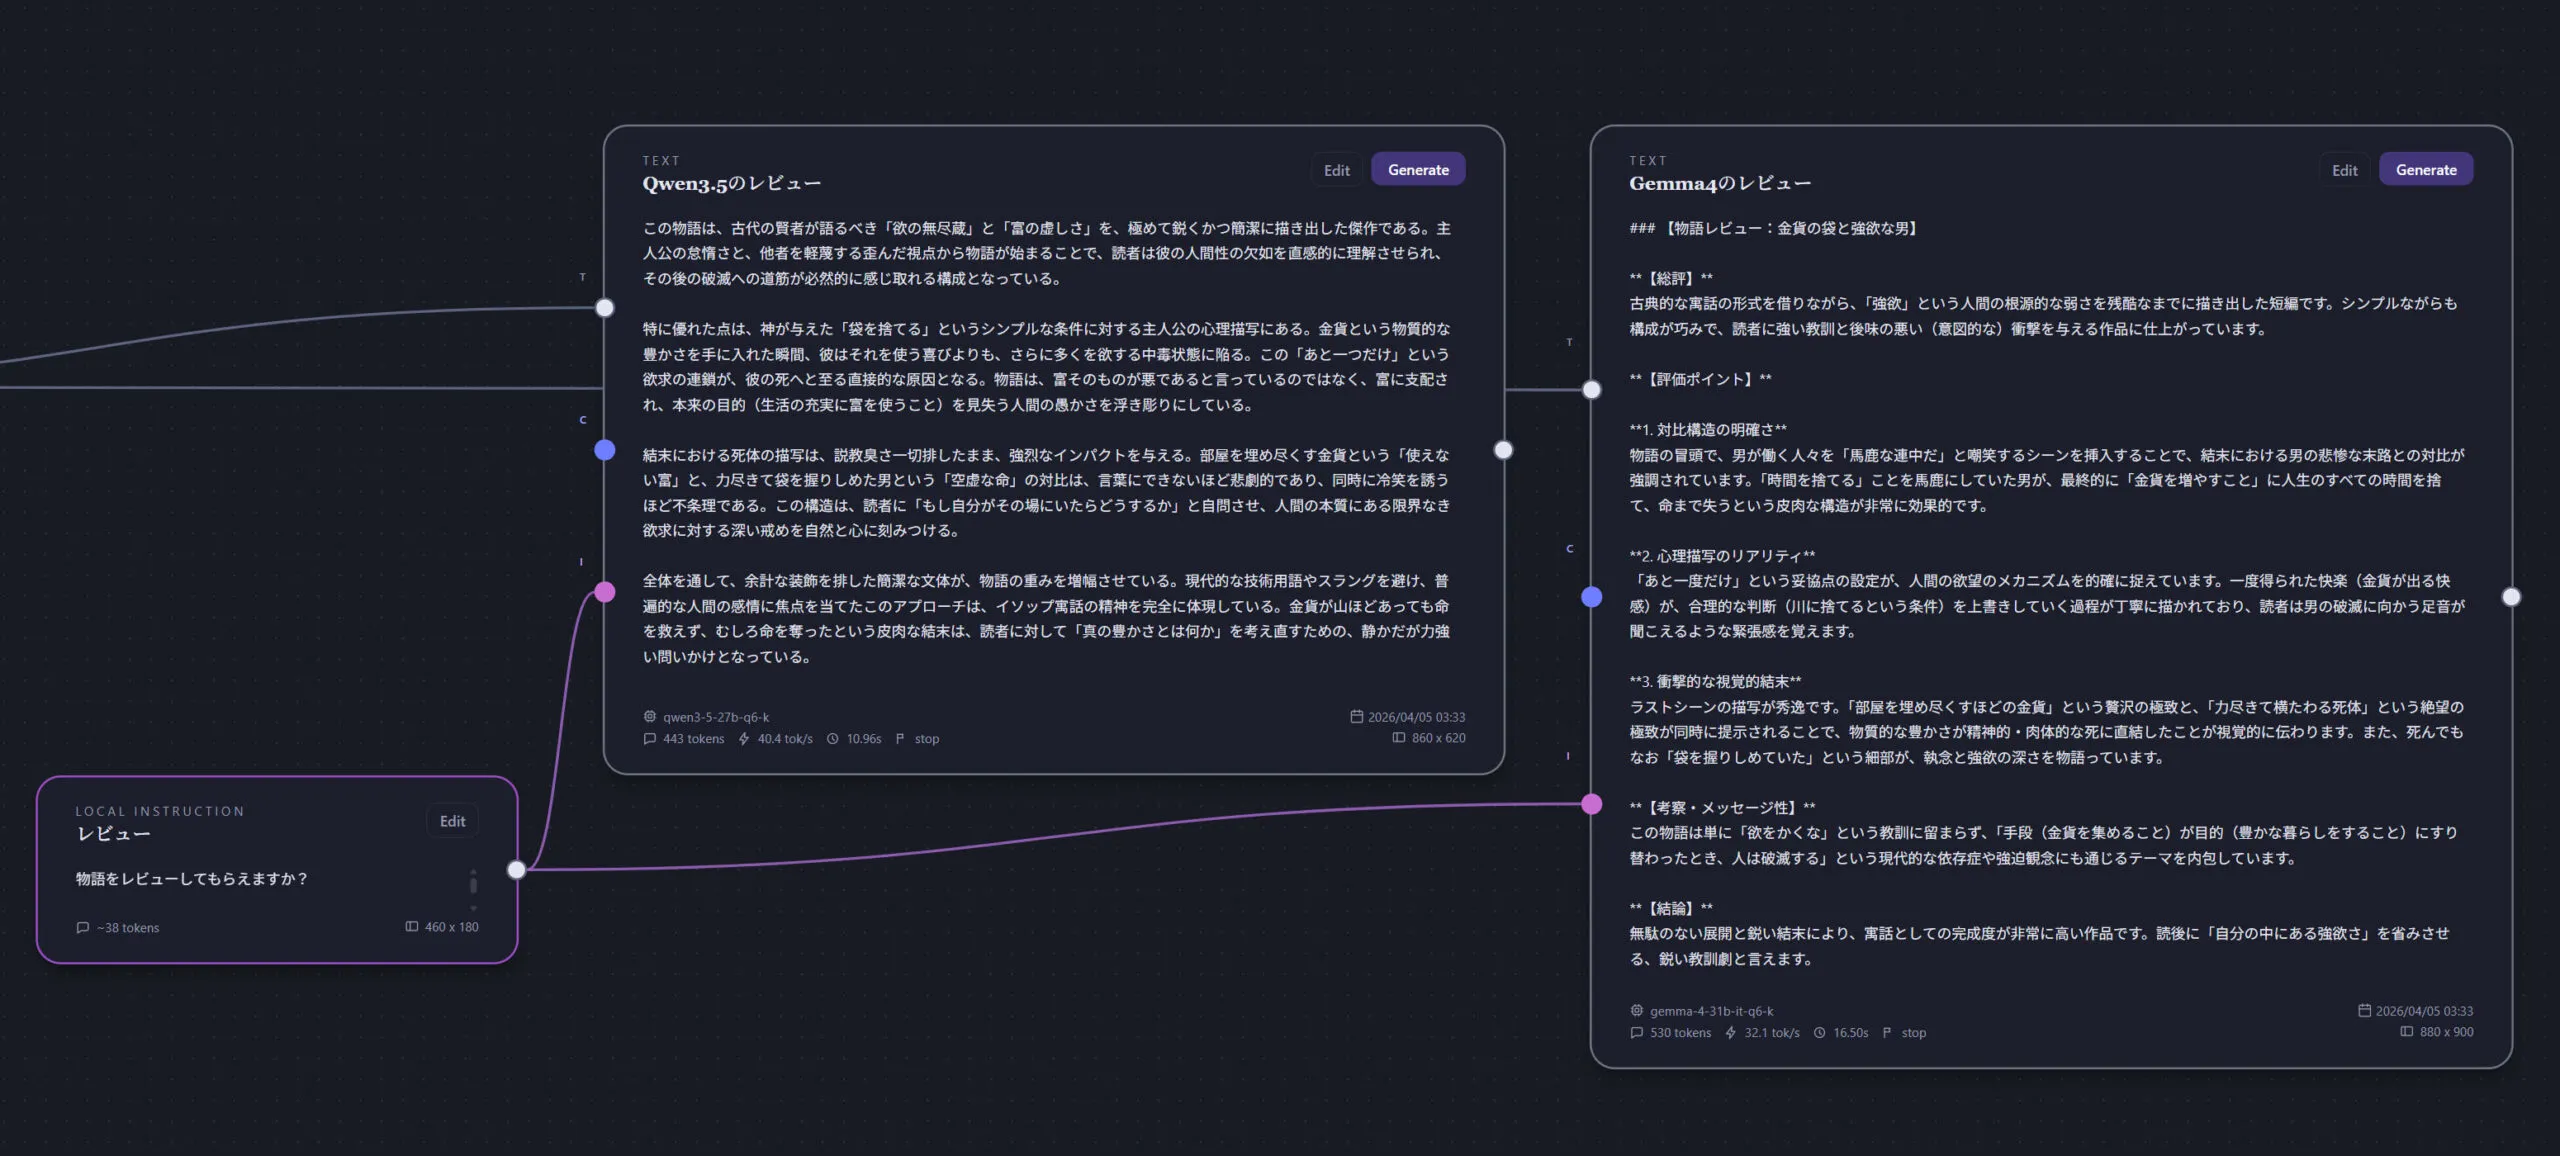Click the clock icon beside 16.50s
Screen dimensions: 2560x1156
1820,1033
